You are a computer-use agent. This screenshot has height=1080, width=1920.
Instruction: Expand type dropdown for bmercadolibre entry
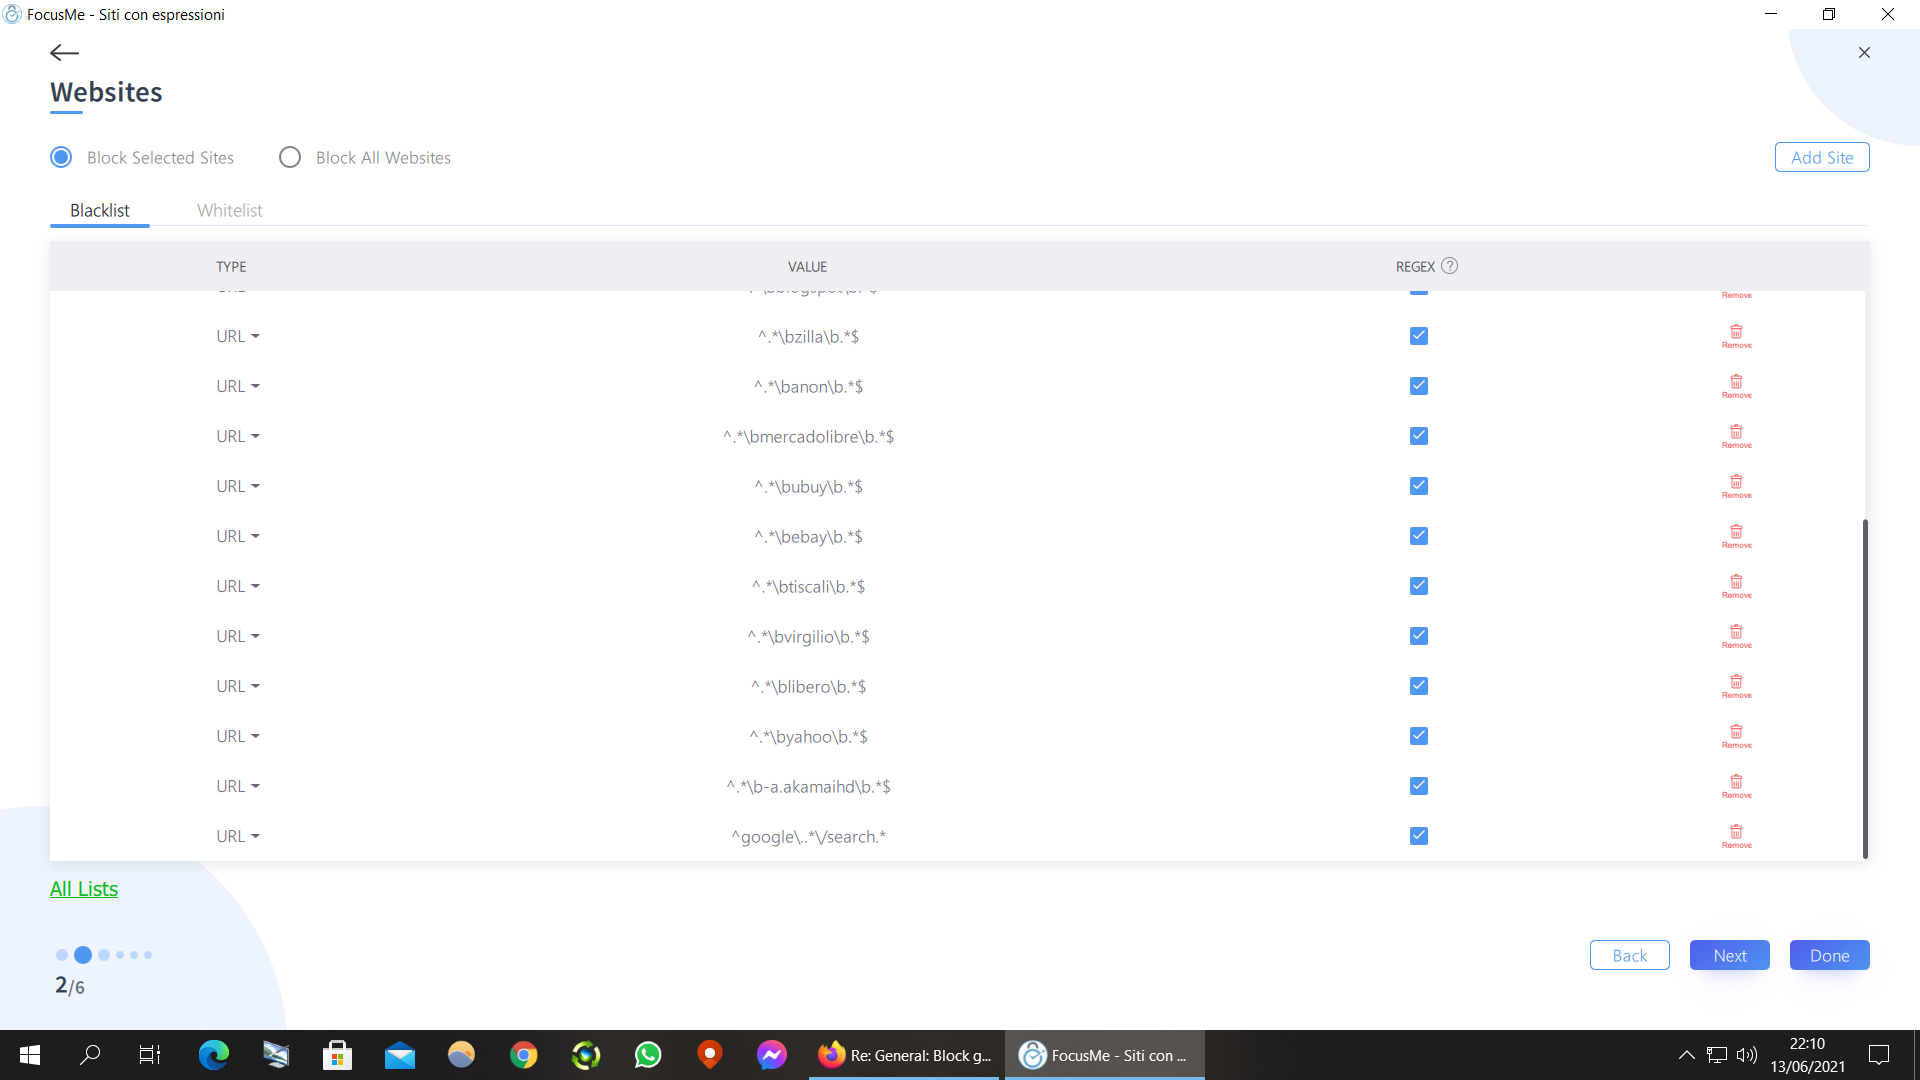tap(238, 436)
